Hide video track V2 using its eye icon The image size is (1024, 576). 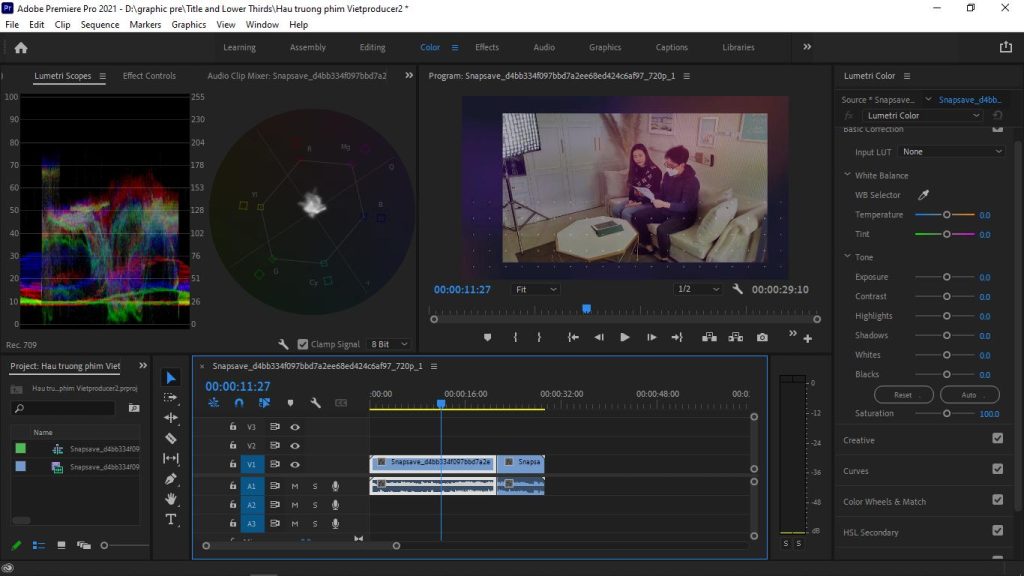tap(294, 444)
